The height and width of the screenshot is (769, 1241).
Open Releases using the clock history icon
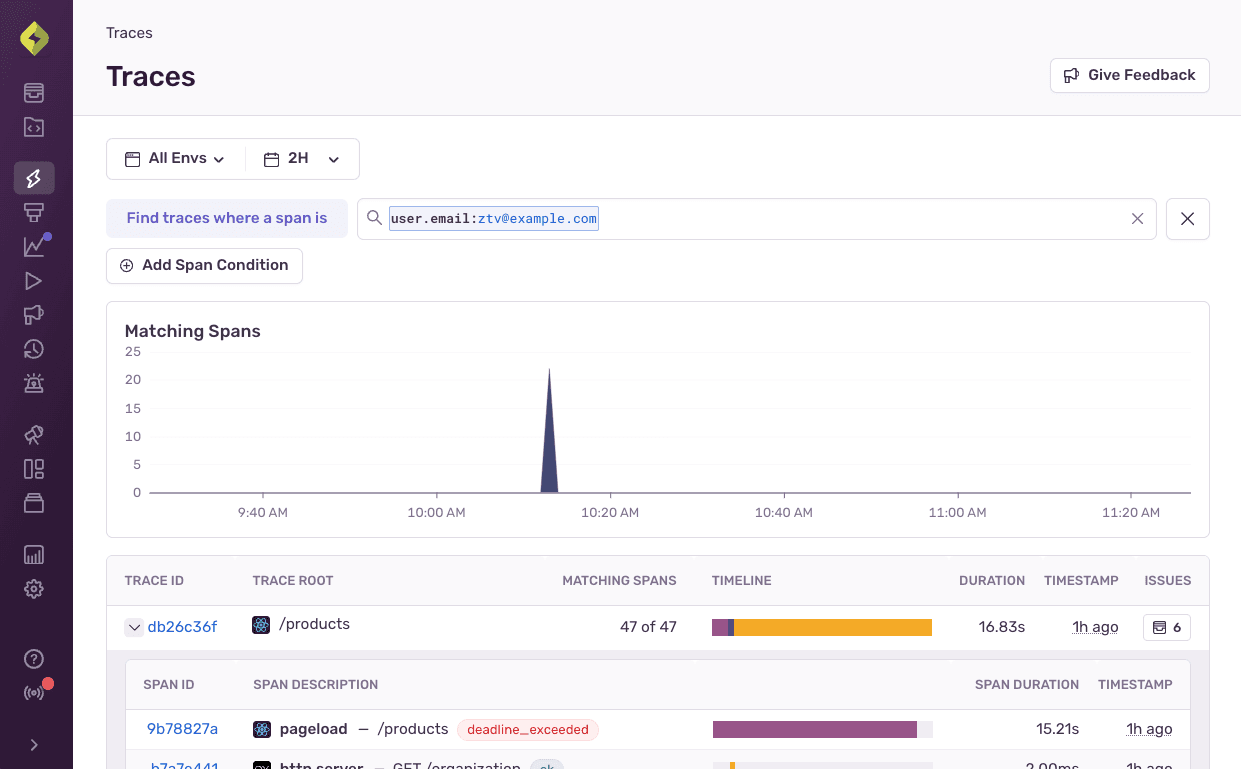pos(33,349)
